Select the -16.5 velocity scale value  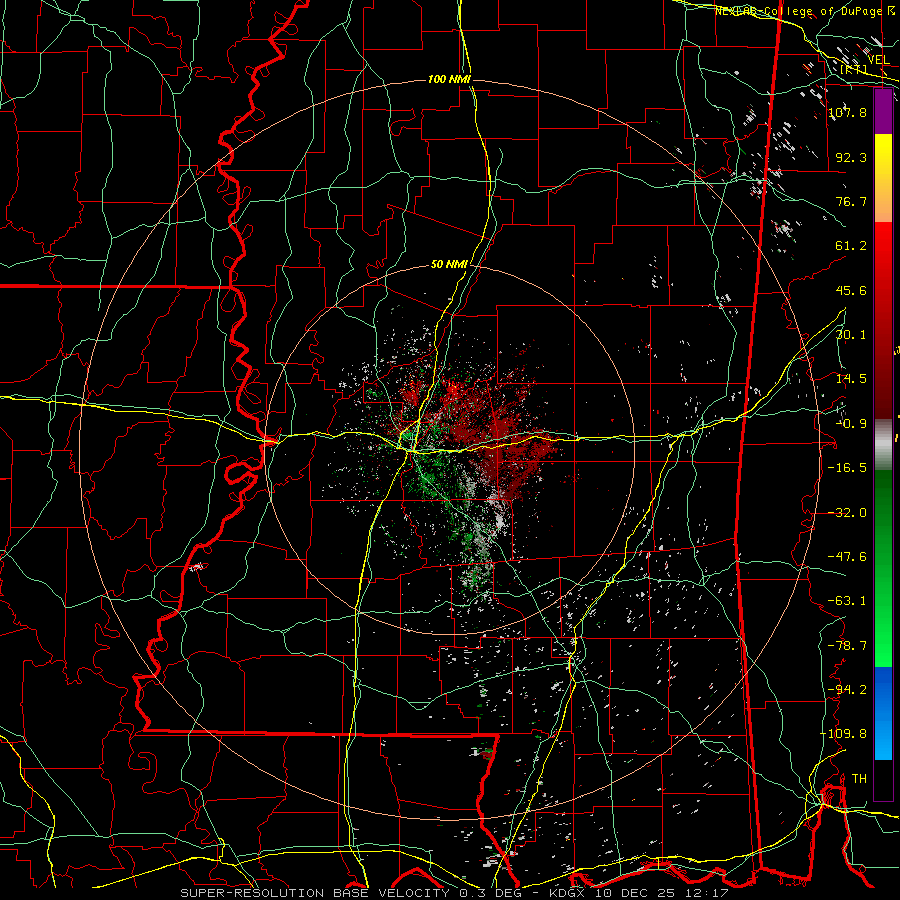coord(847,468)
